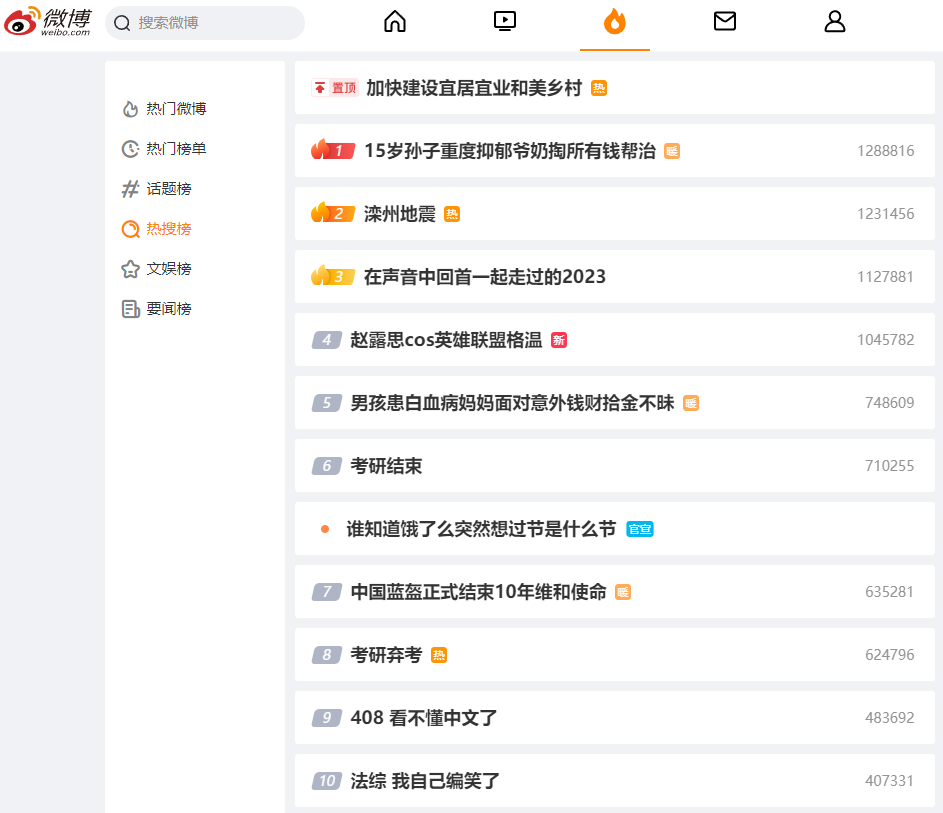Click the clock icon beside 热门榜单

[131, 149]
